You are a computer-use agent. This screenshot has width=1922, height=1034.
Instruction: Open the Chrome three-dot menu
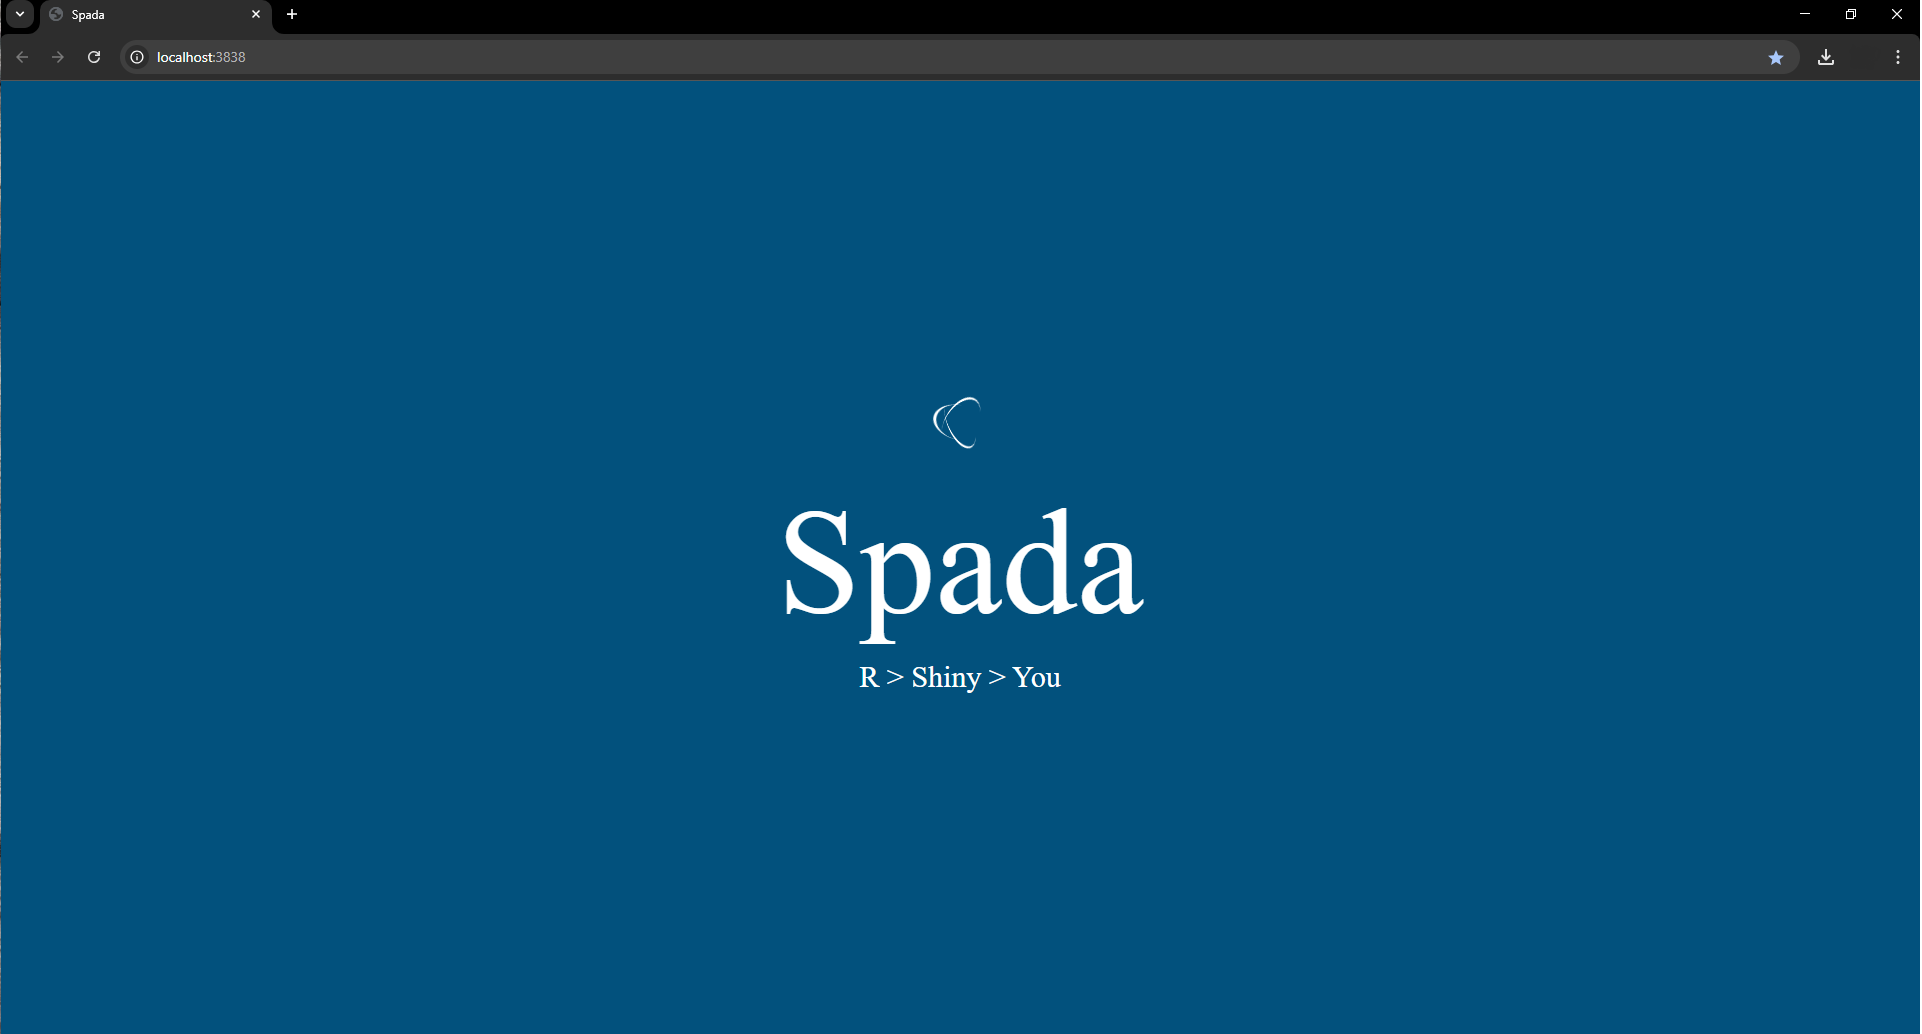(x=1898, y=57)
